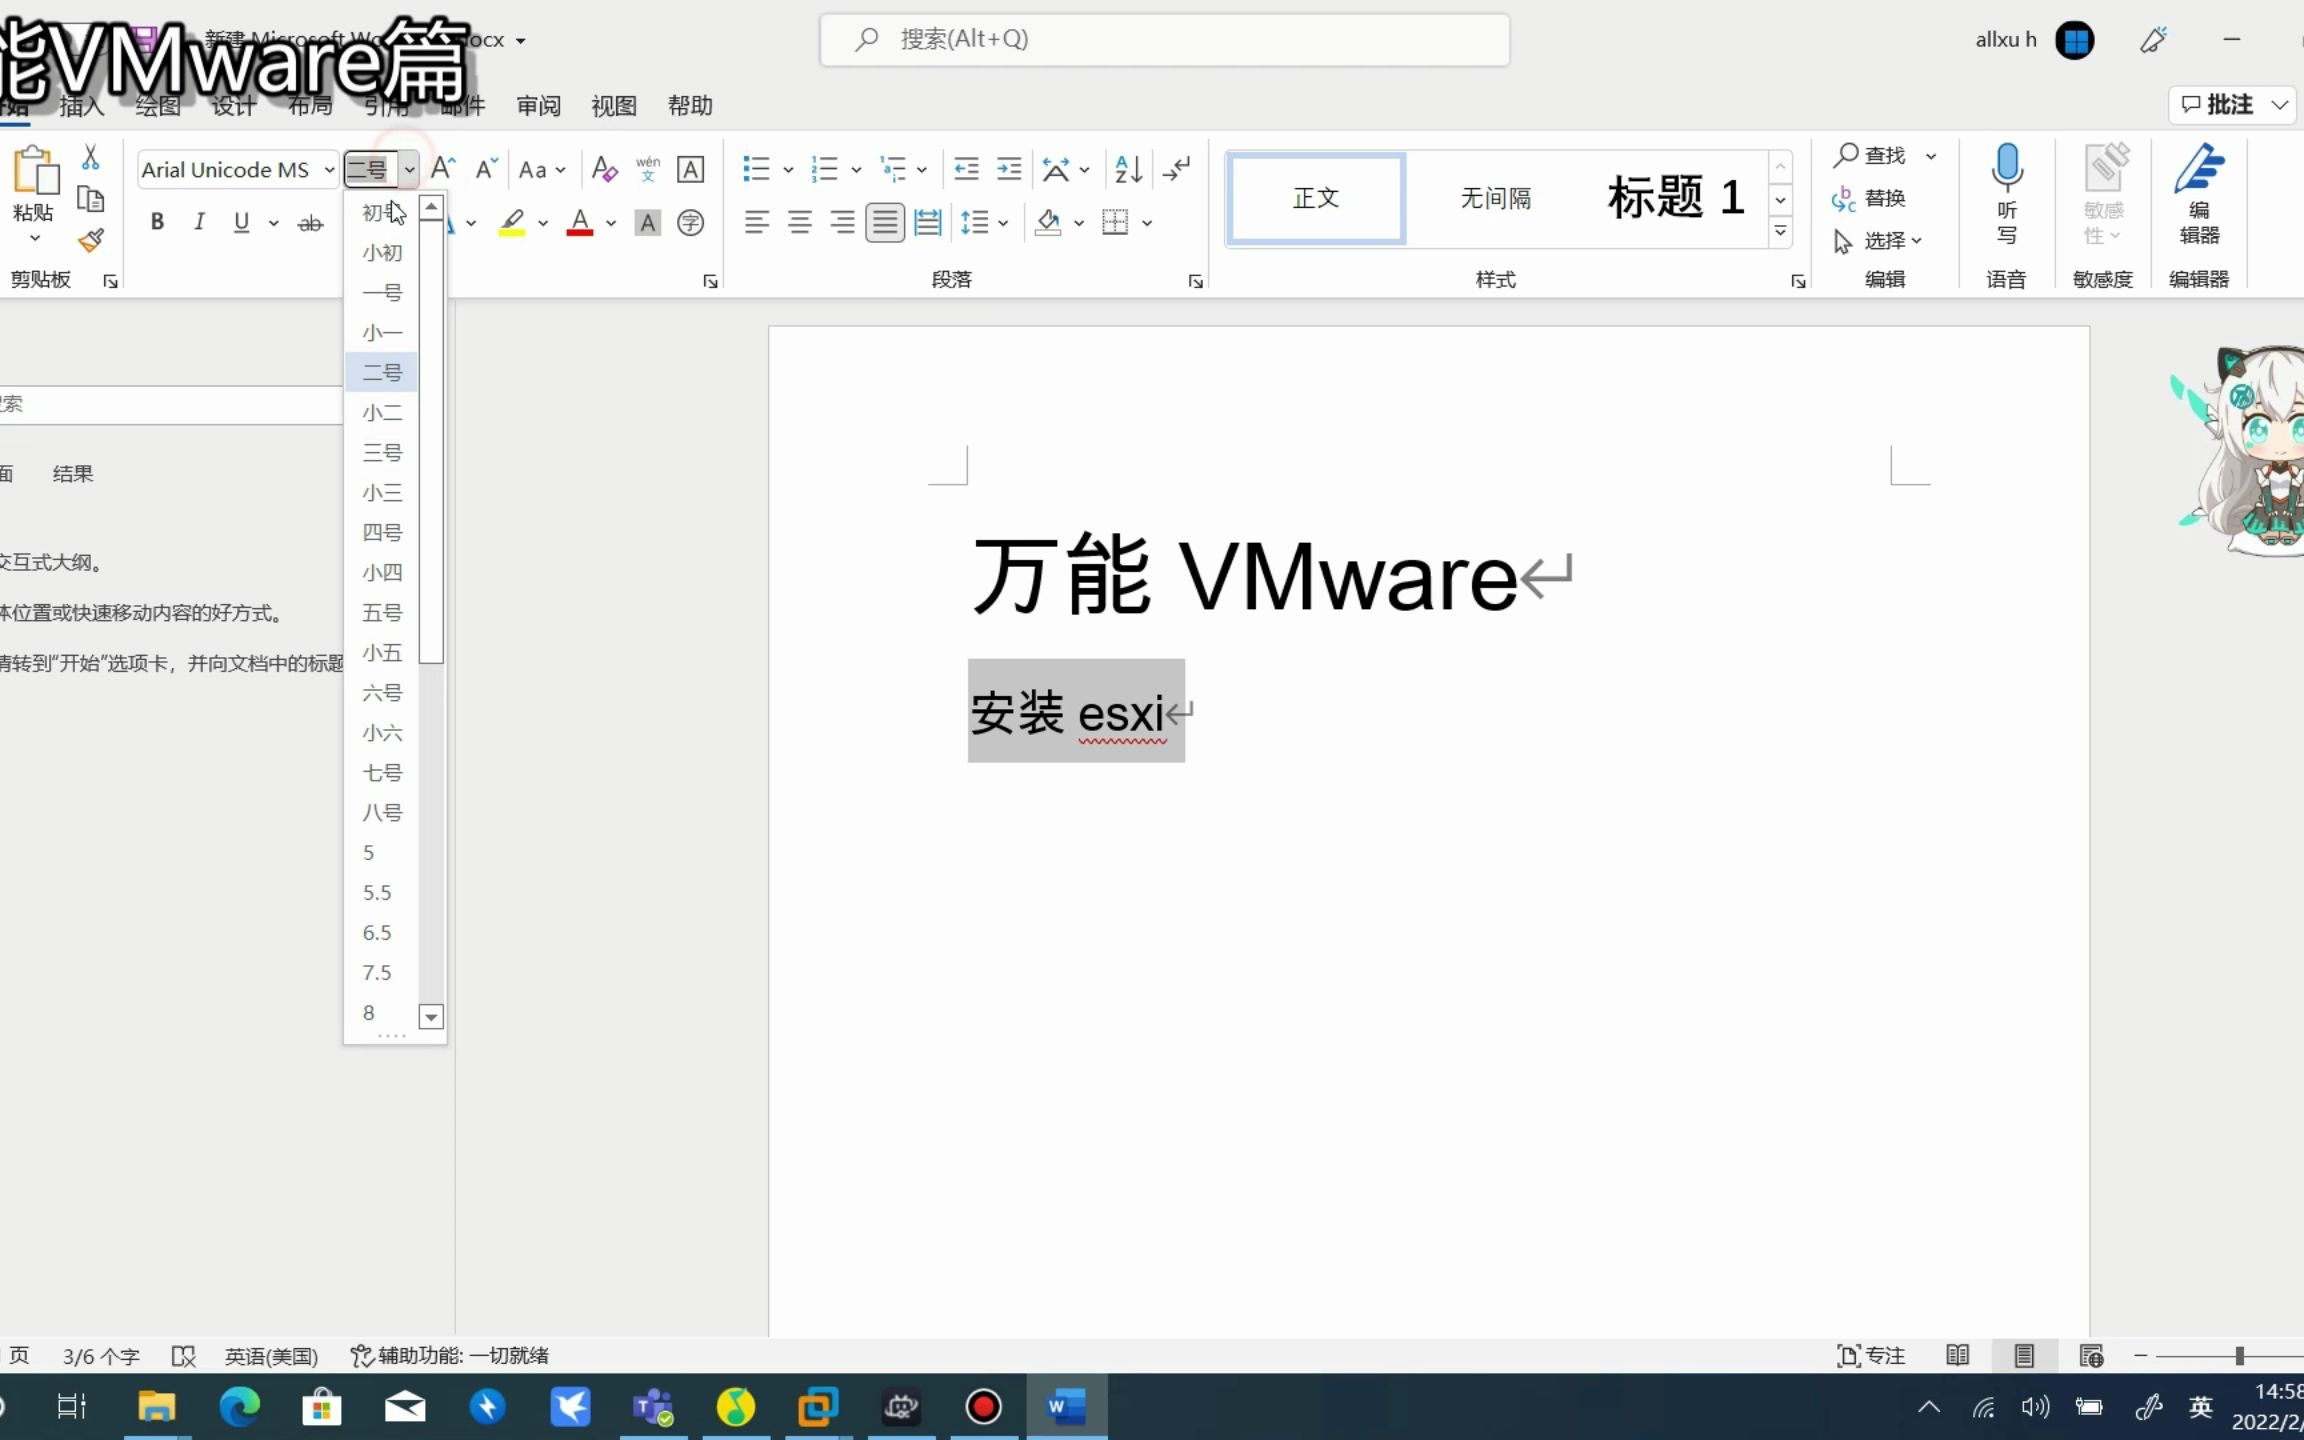2304x1440 pixels.
Task: Click the 标题 1 style button
Action: 1674,196
